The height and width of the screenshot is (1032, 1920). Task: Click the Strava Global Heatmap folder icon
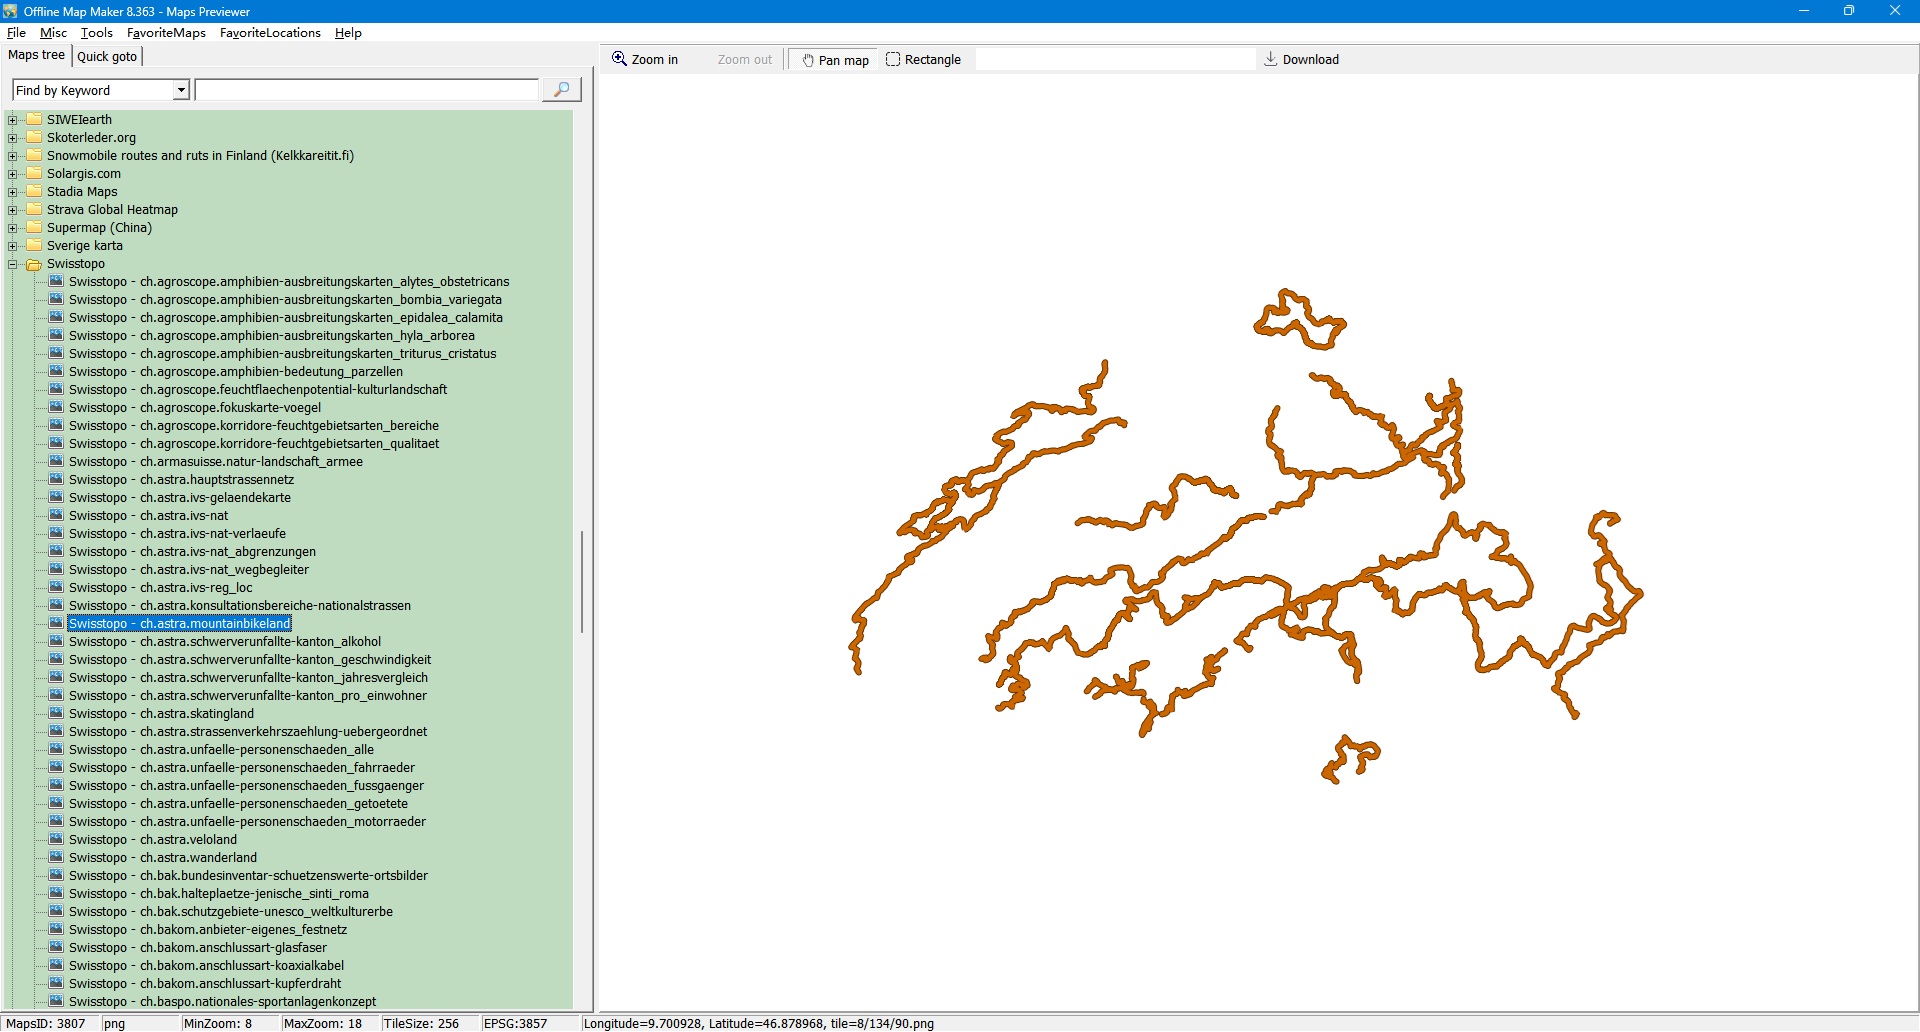click(x=34, y=210)
